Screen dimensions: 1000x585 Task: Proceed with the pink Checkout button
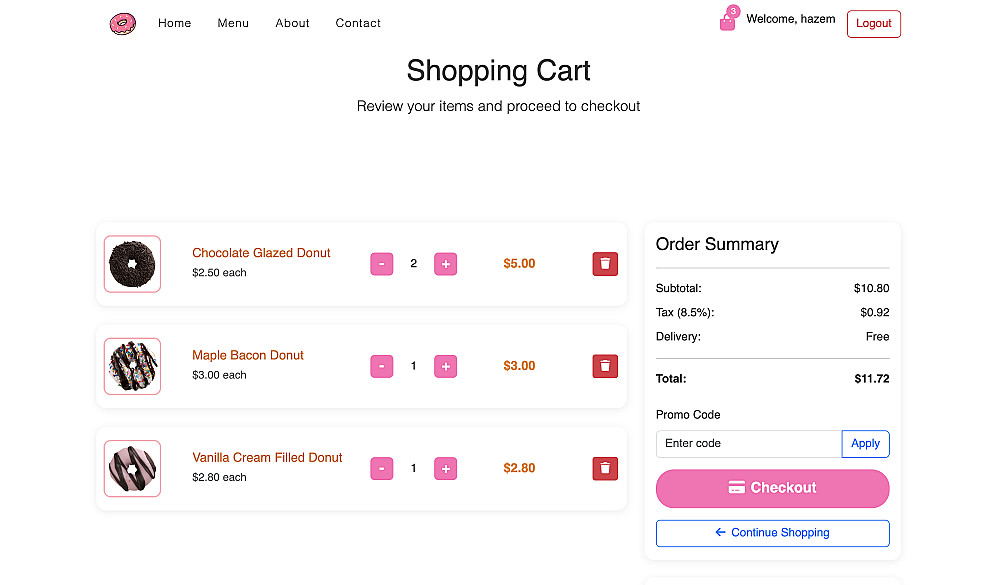tap(772, 488)
